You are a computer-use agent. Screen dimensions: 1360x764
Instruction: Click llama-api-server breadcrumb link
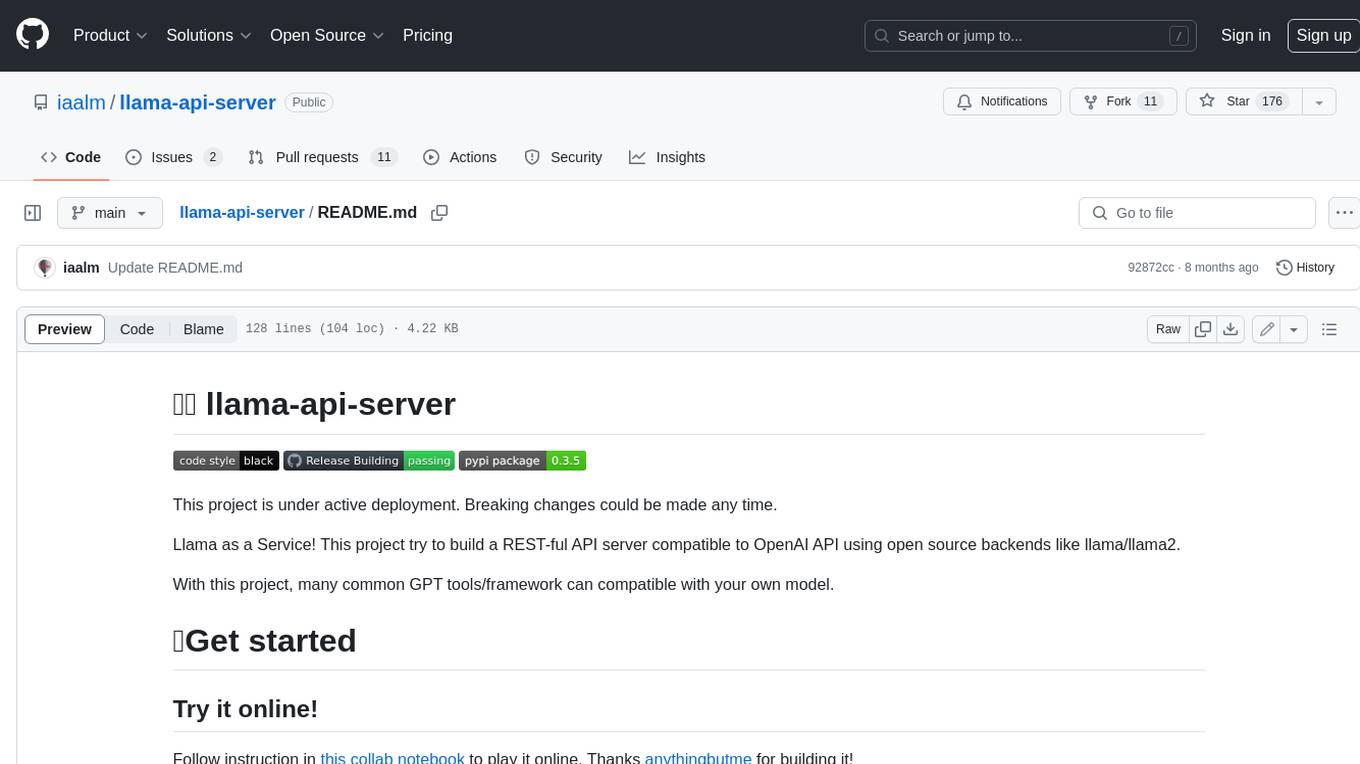click(242, 212)
